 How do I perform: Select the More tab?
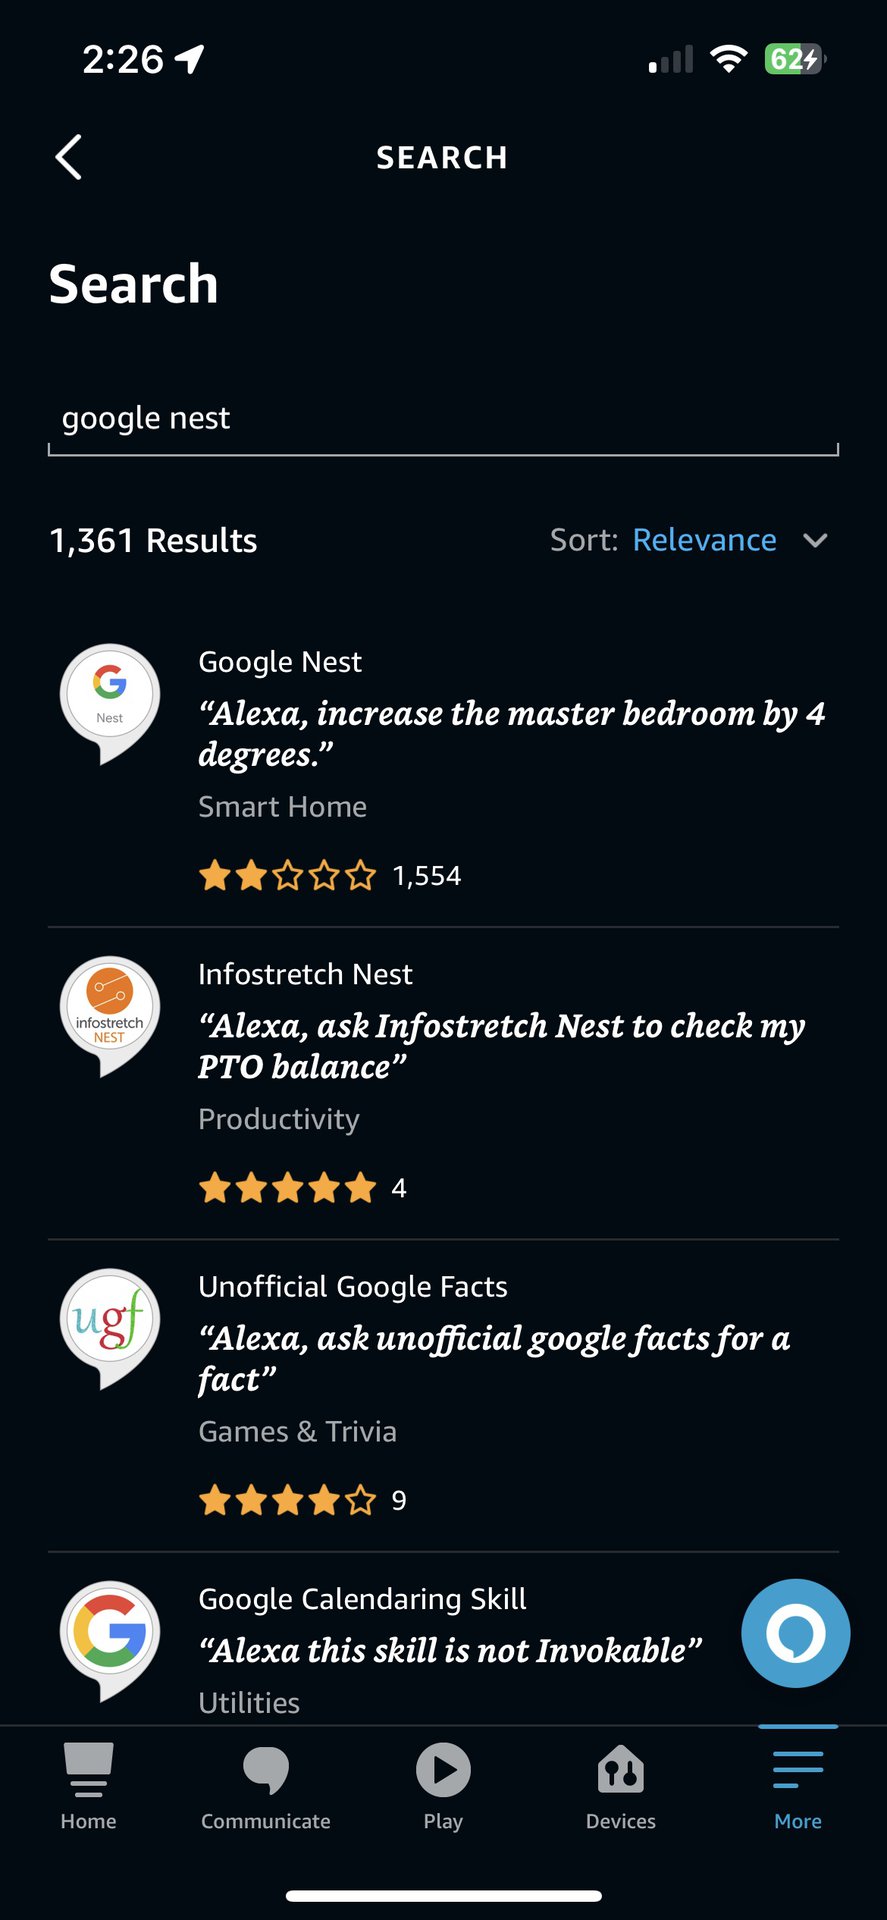tap(798, 1786)
